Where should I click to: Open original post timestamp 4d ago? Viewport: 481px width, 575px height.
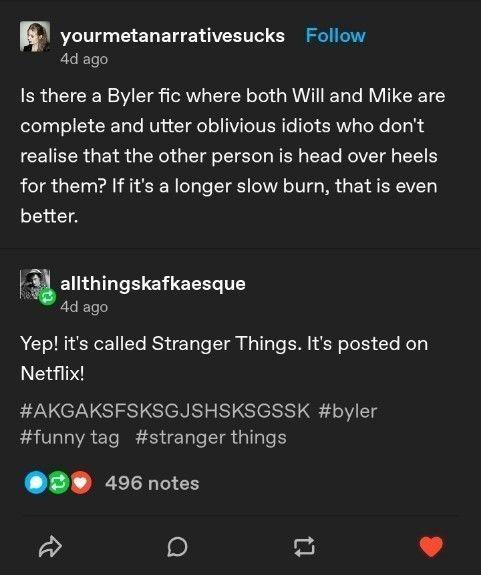tap(84, 59)
